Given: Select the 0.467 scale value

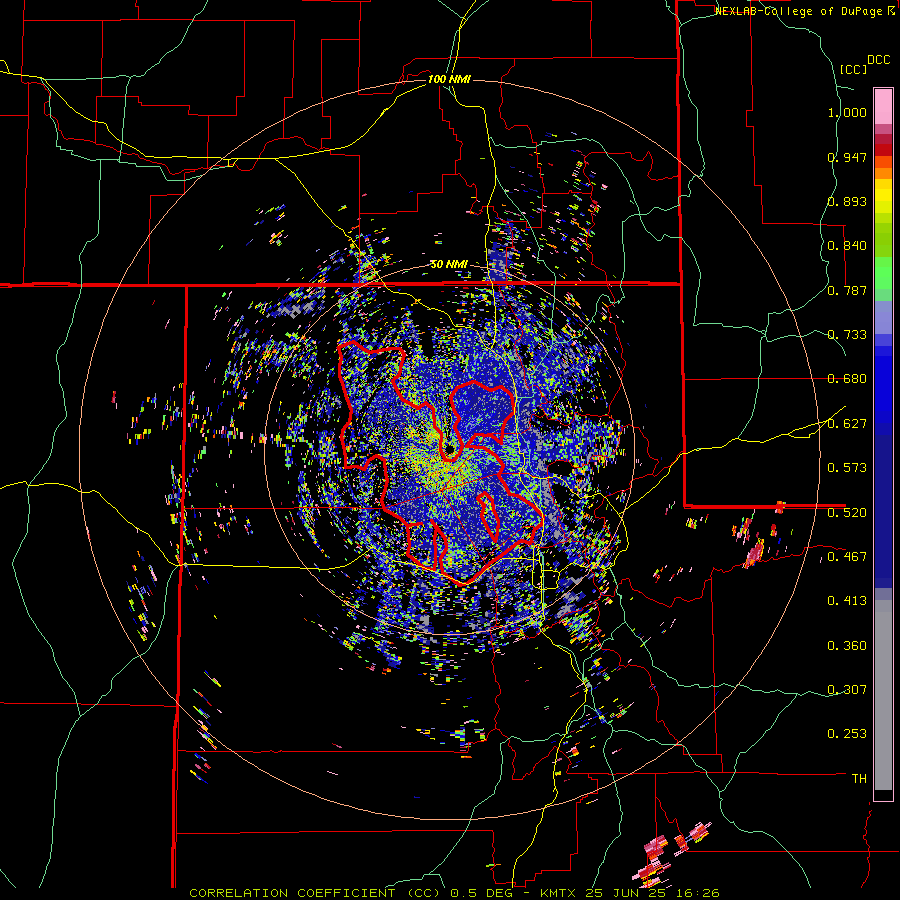Looking at the screenshot, I should (847, 557).
